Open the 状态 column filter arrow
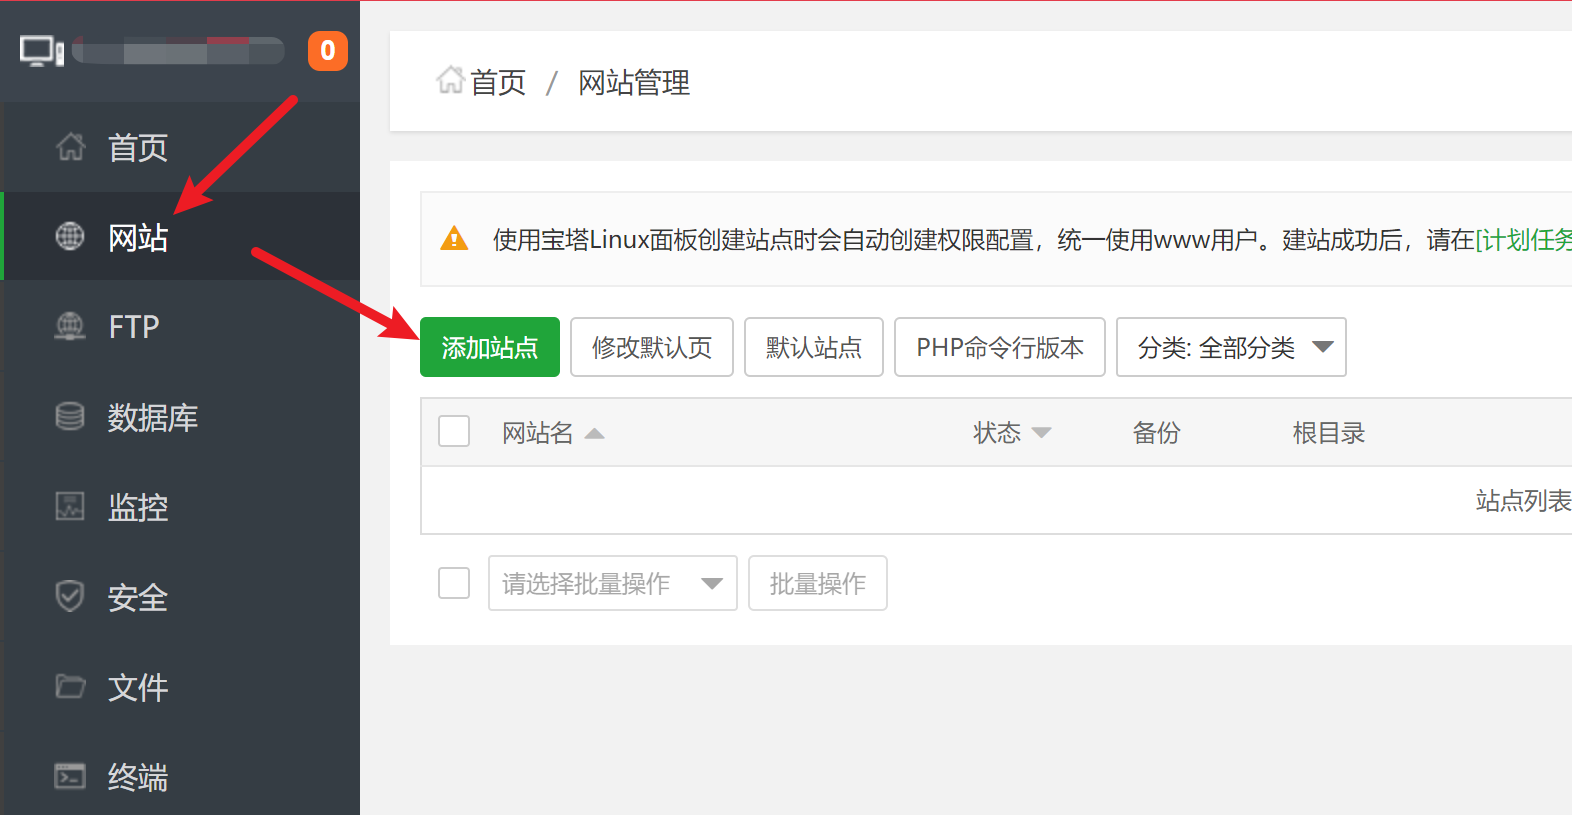1572x815 pixels. pyautogui.click(x=1041, y=433)
